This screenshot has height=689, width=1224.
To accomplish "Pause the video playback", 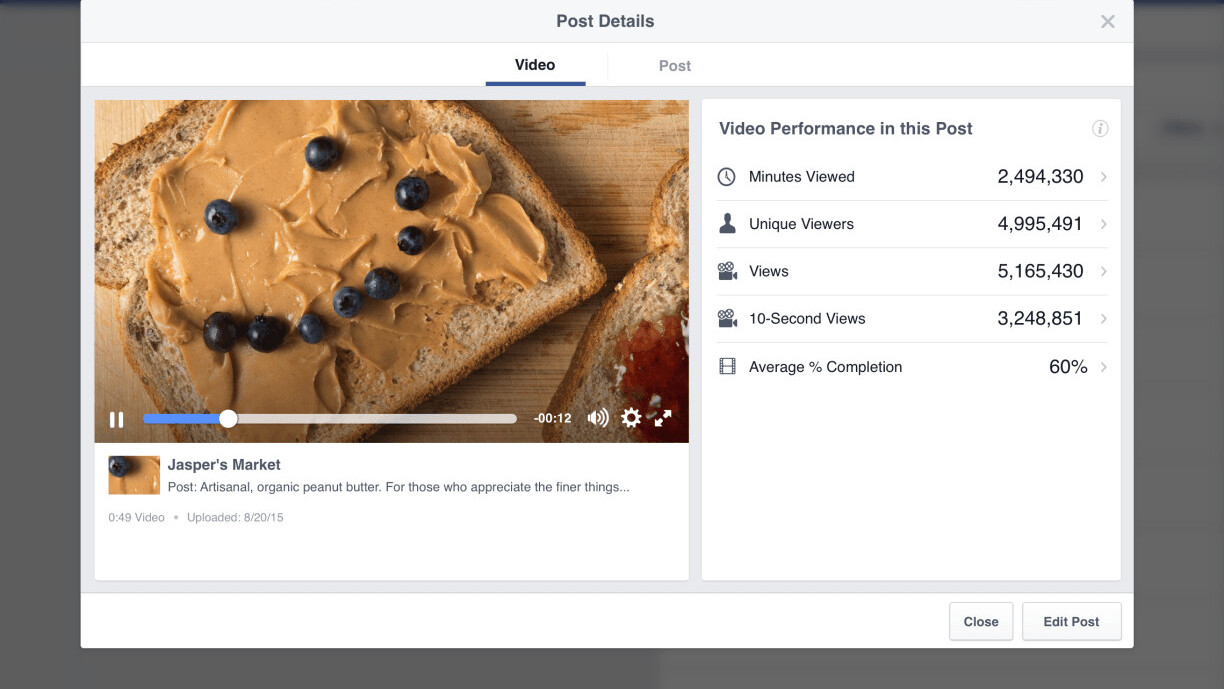I will (x=117, y=419).
